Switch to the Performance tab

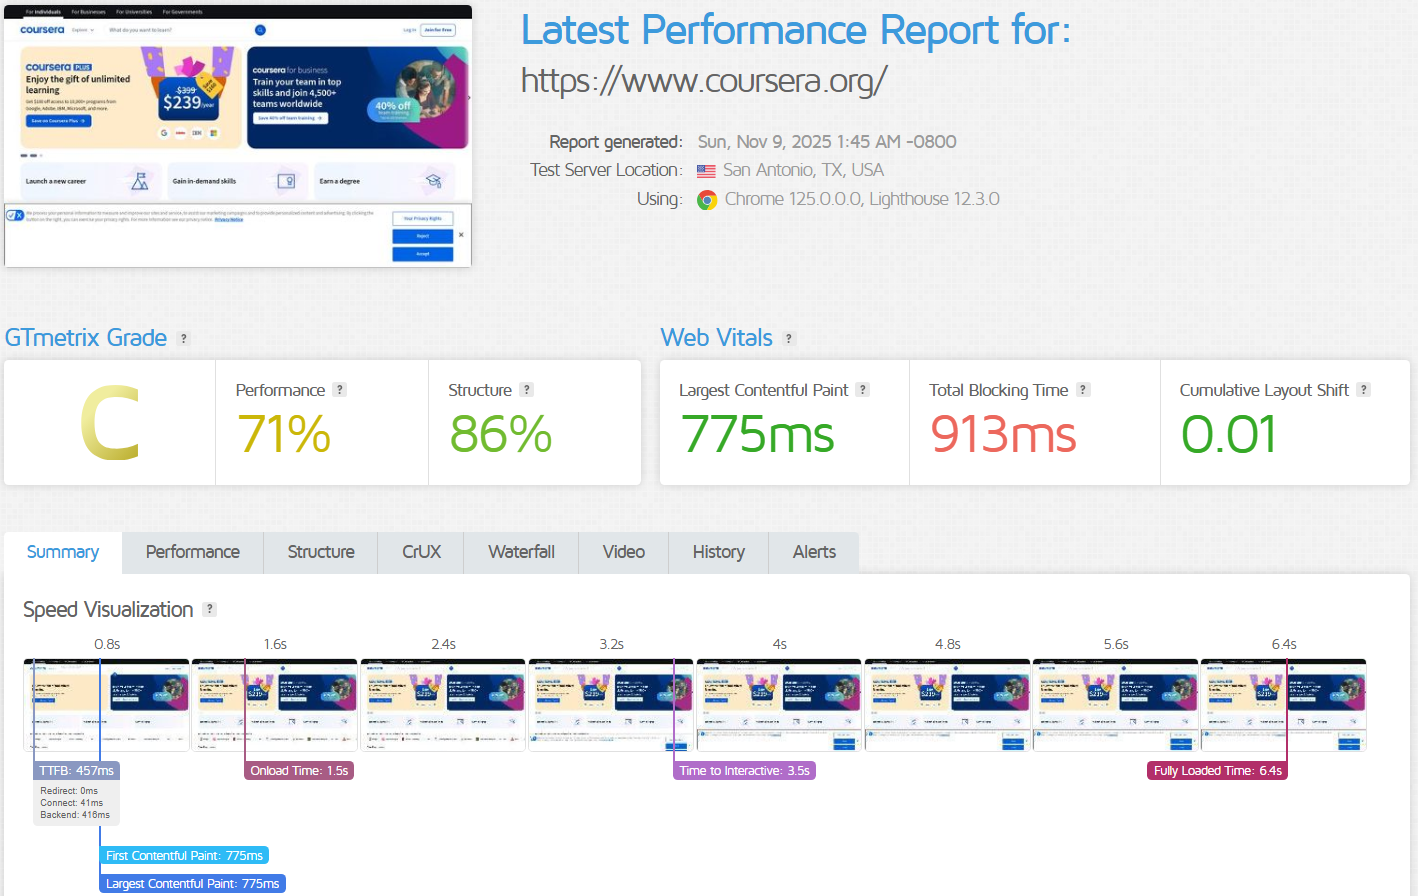(193, 552)
